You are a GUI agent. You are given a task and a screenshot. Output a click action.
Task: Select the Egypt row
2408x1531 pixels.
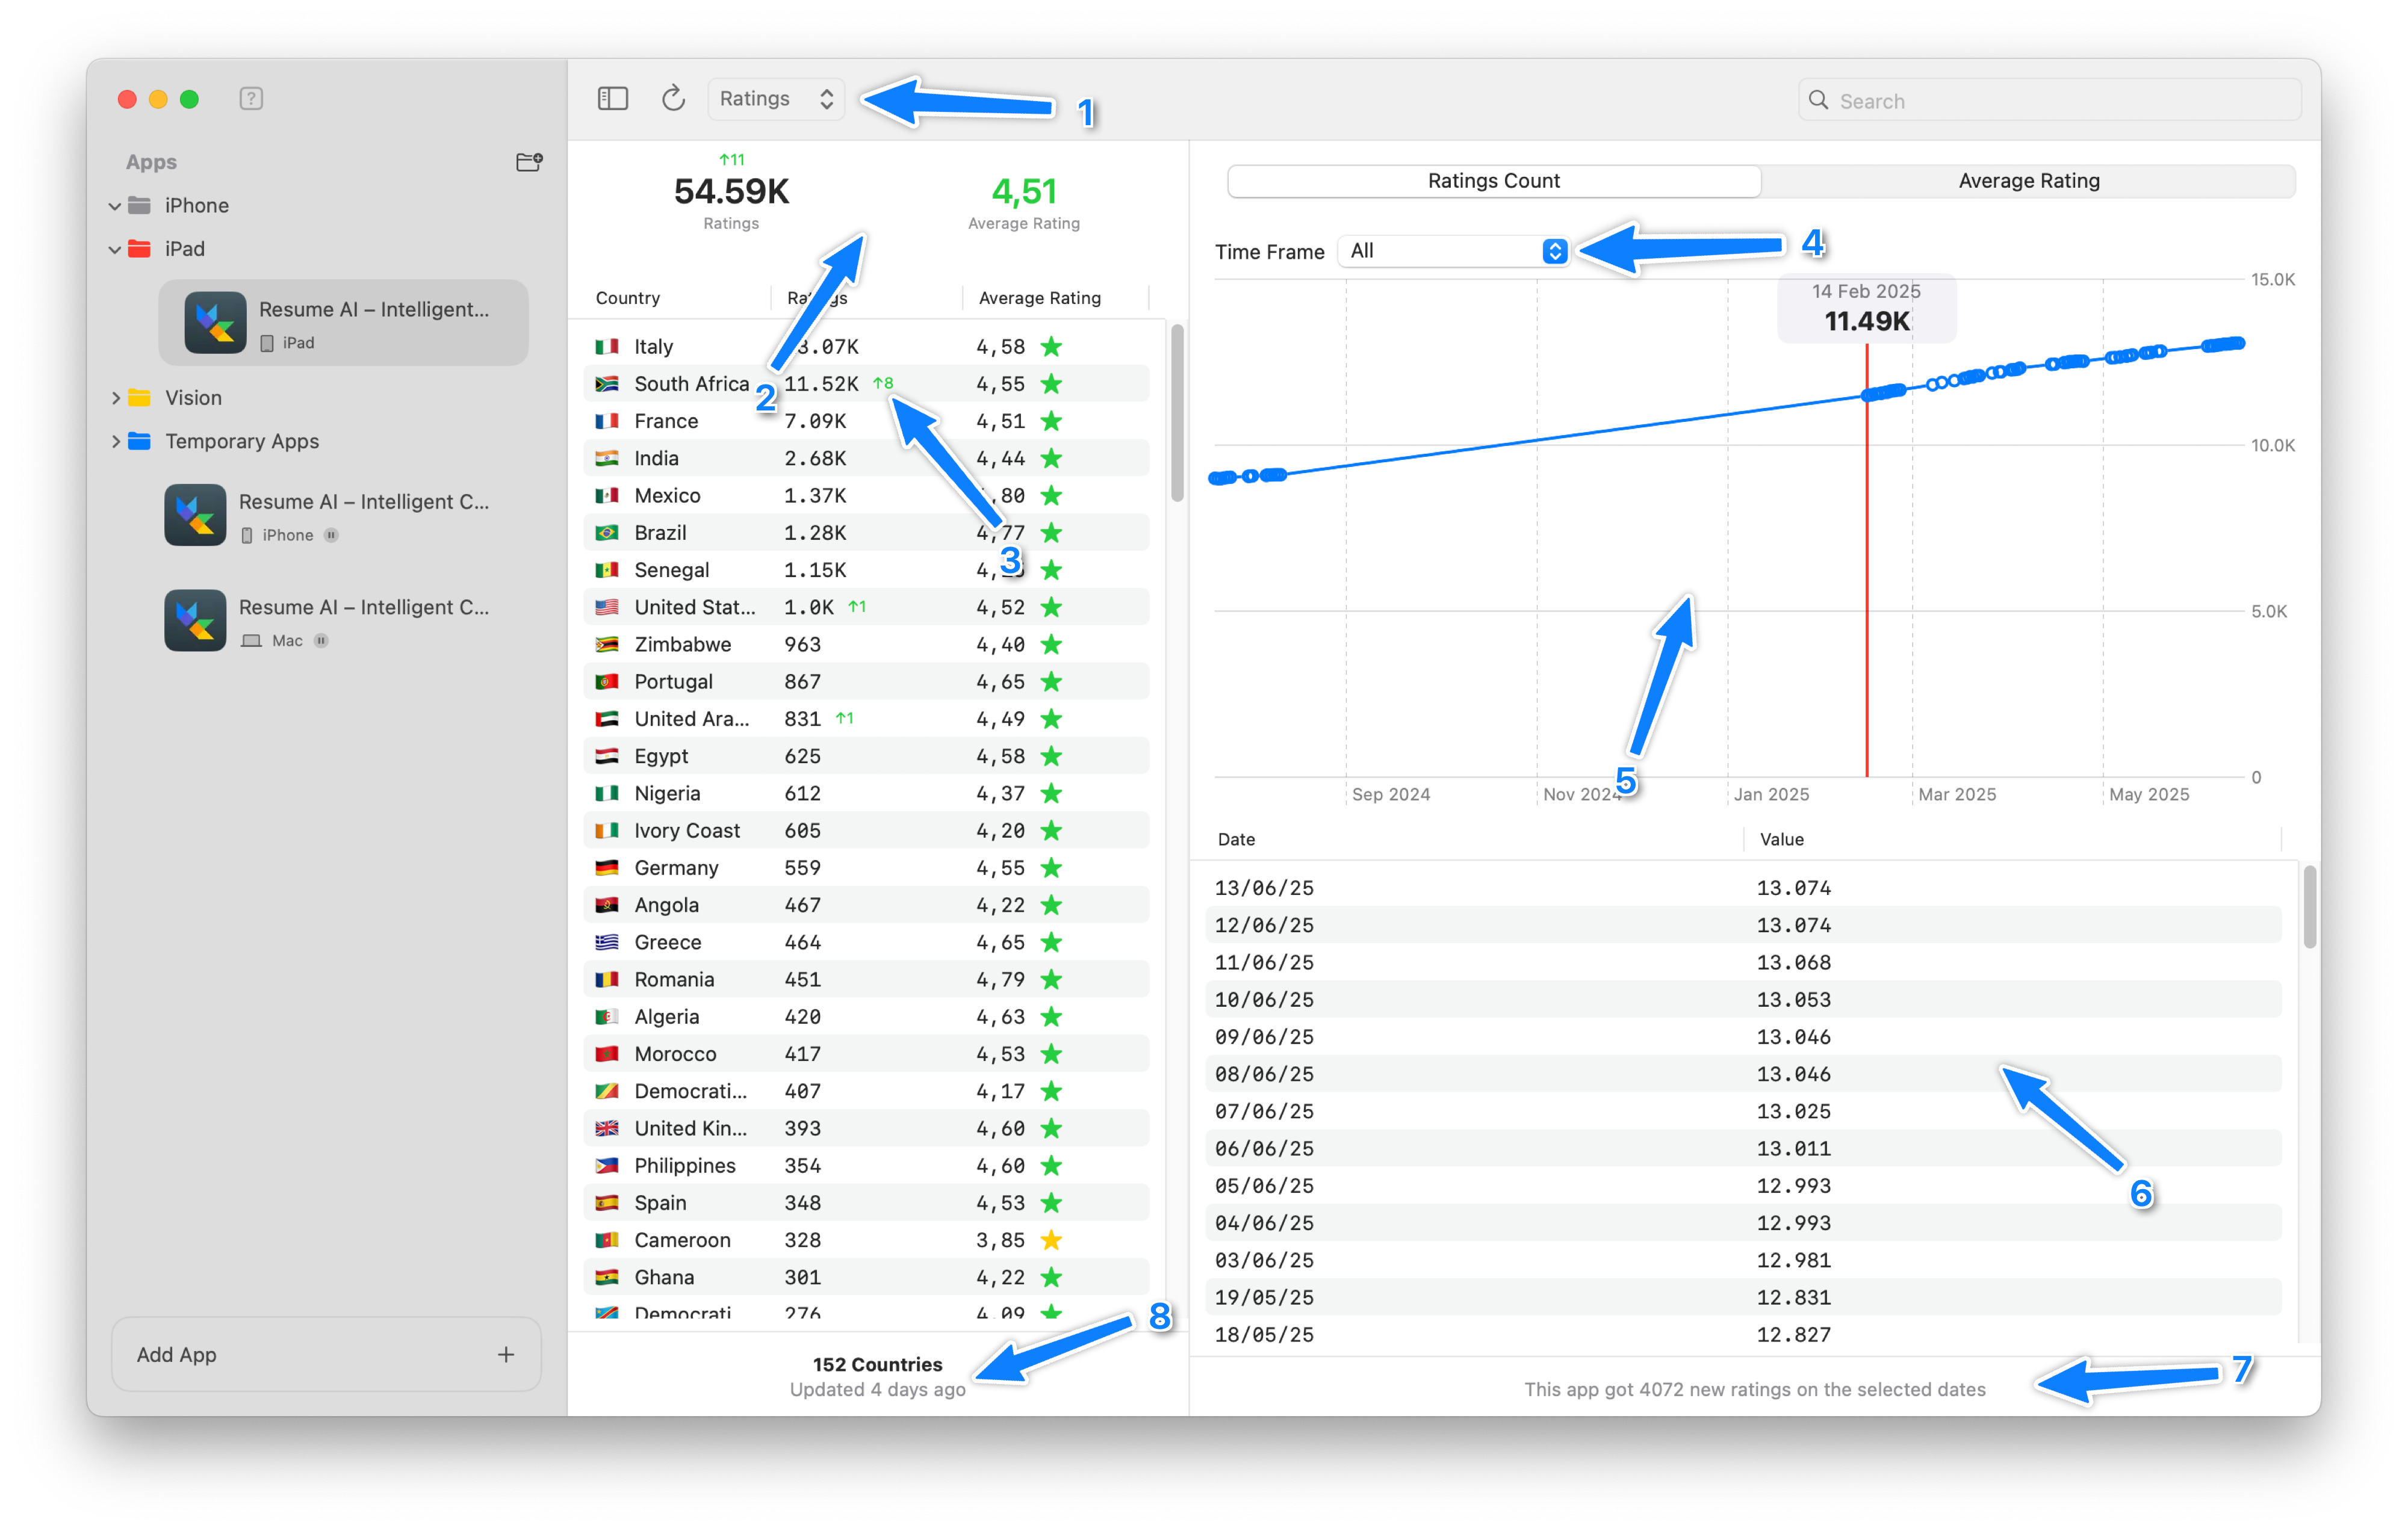(866, 756)
